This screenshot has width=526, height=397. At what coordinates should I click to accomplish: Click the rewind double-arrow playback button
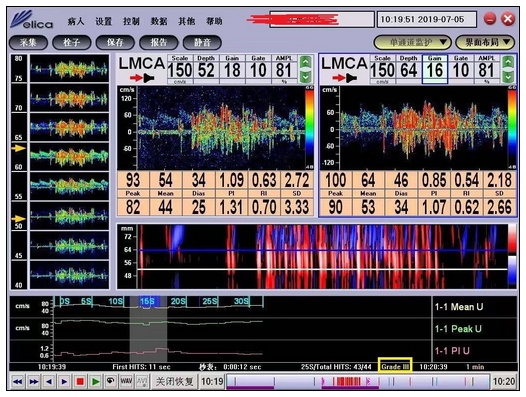point(18,382)
